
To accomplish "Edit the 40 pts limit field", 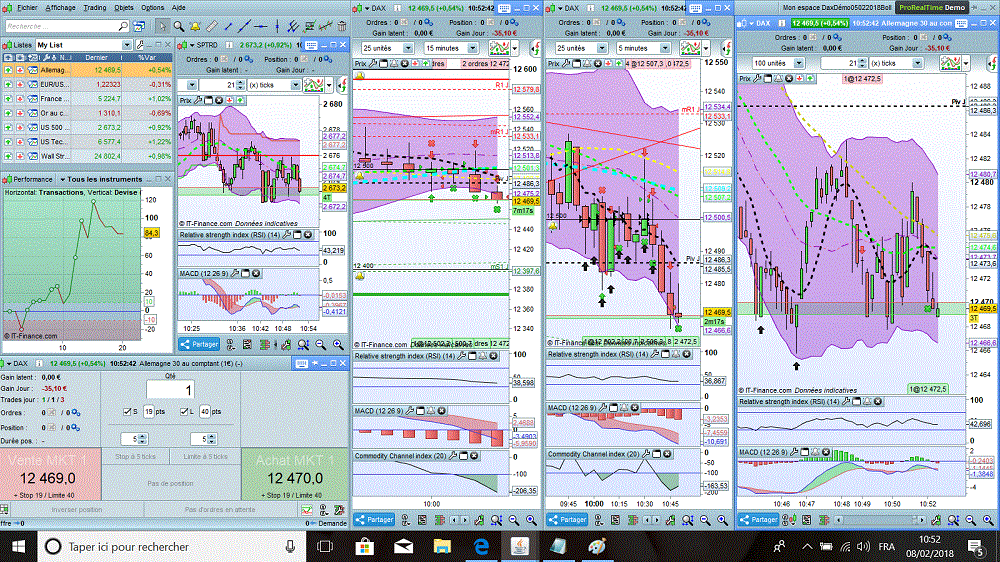I will coord(205,411).
